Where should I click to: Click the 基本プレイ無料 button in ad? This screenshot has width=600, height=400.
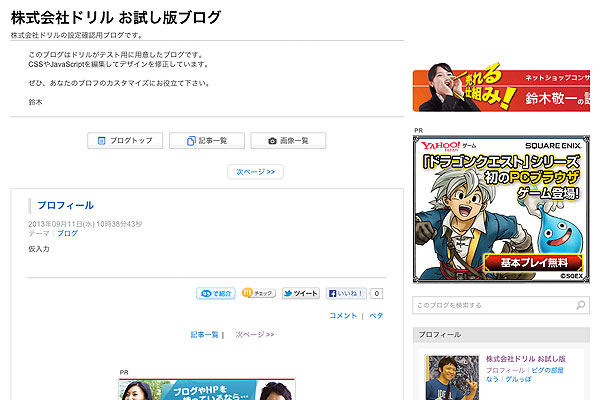534,263
